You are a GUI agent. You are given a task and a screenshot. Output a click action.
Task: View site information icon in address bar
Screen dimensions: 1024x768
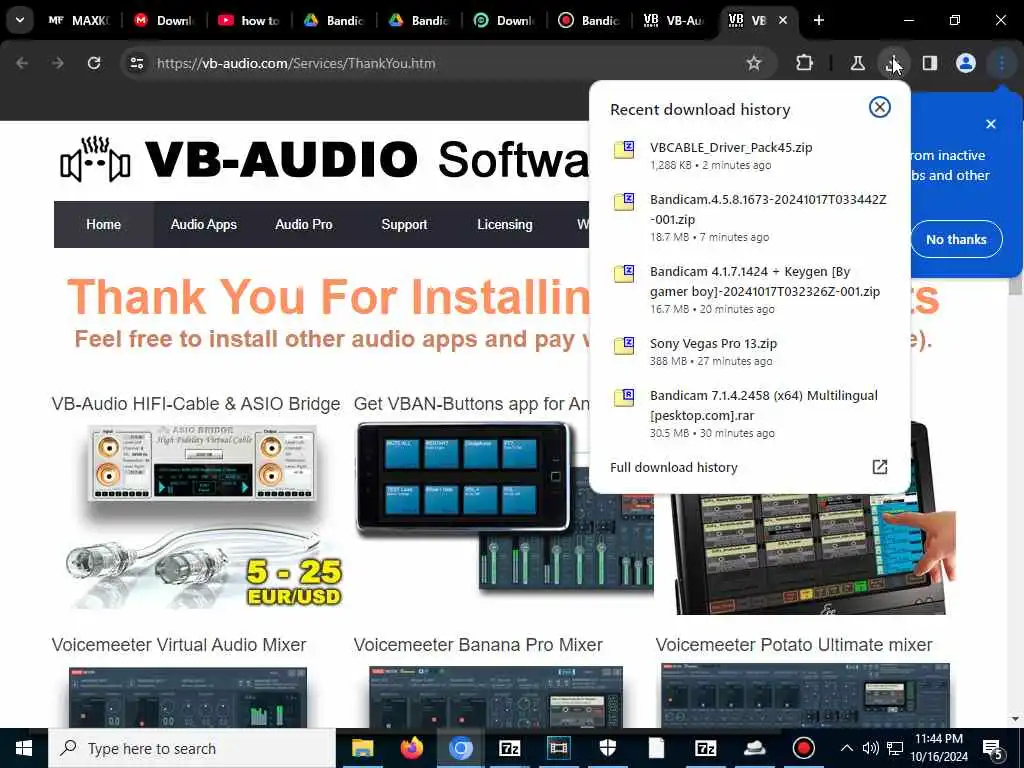pyautogui.click(x=136, y=63)
